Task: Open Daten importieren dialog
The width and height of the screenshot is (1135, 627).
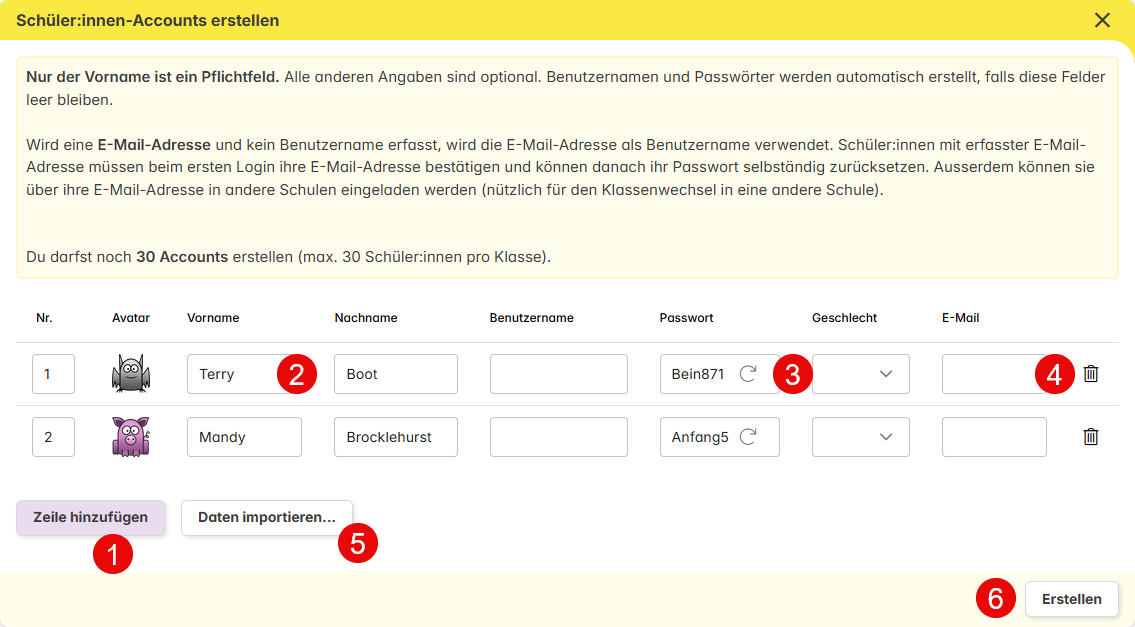Action: 266,518
